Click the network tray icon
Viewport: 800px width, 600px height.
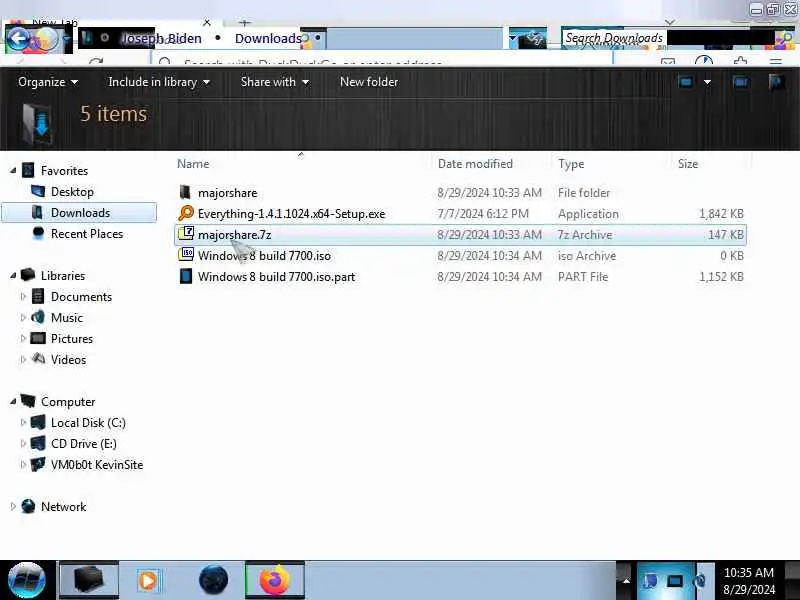[674, 581]
